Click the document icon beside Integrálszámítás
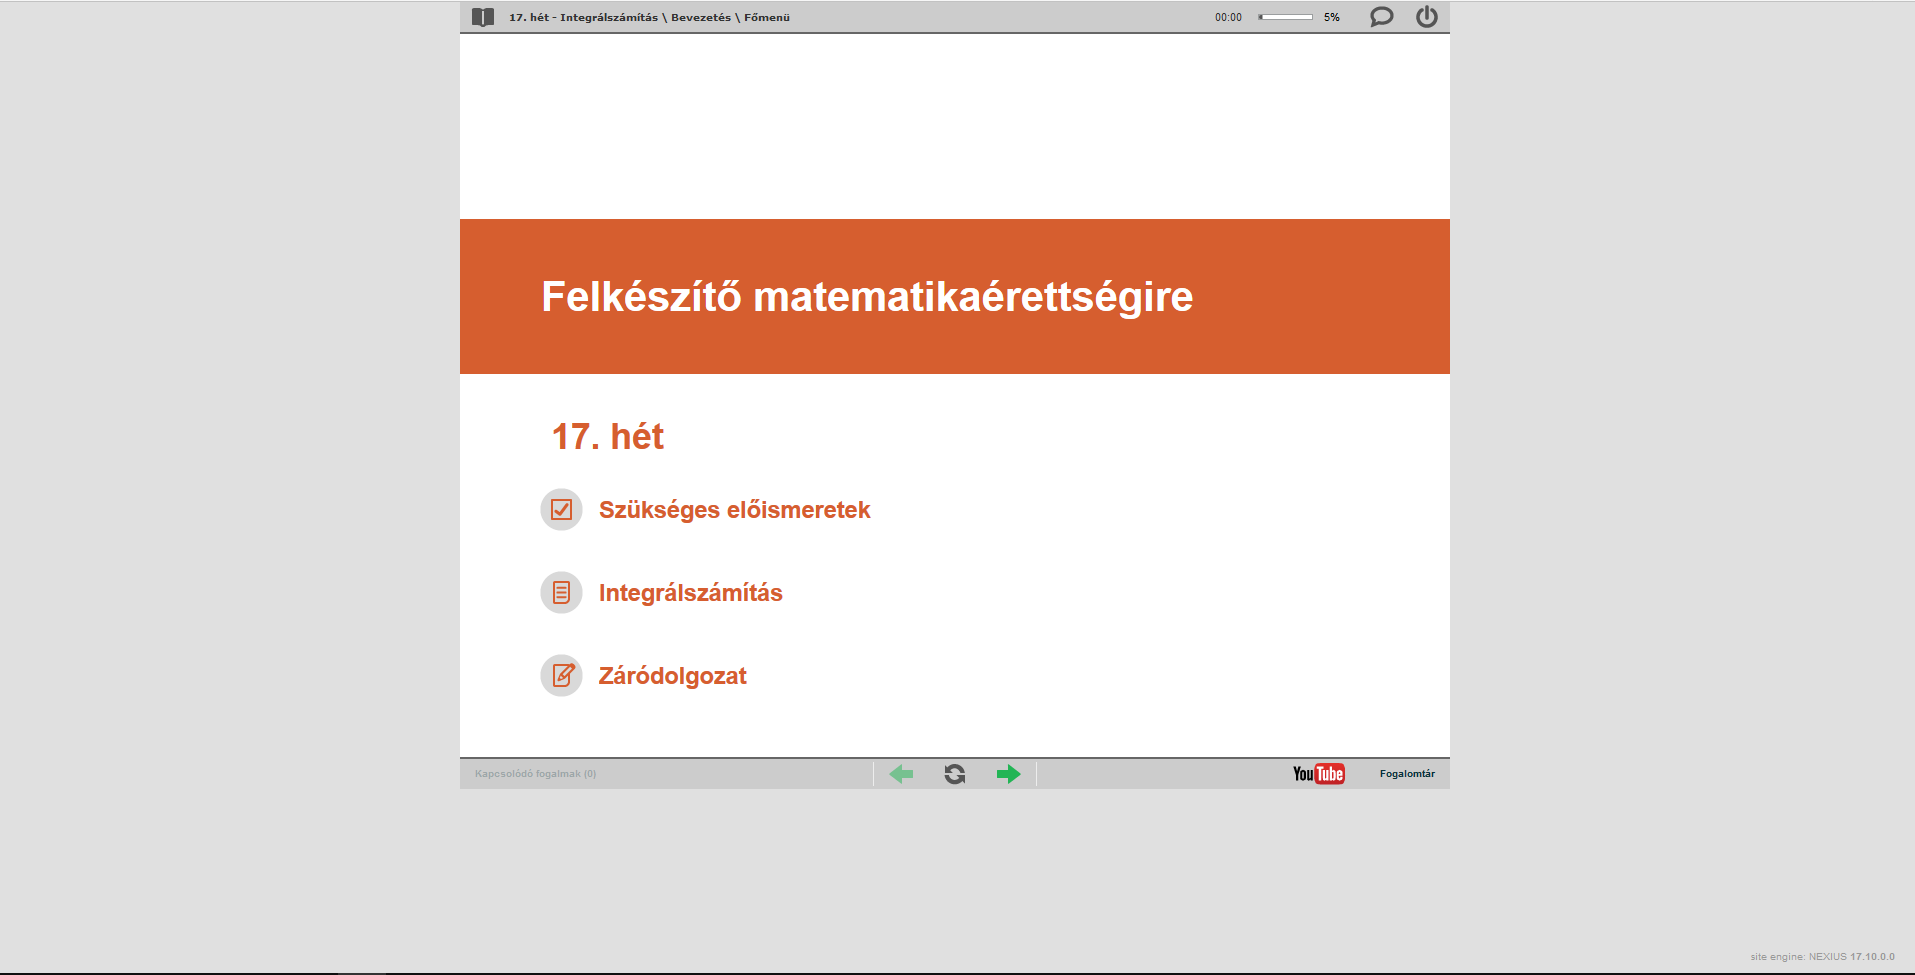The height and width of the screenshot is (975, 1915). [561, 593]
